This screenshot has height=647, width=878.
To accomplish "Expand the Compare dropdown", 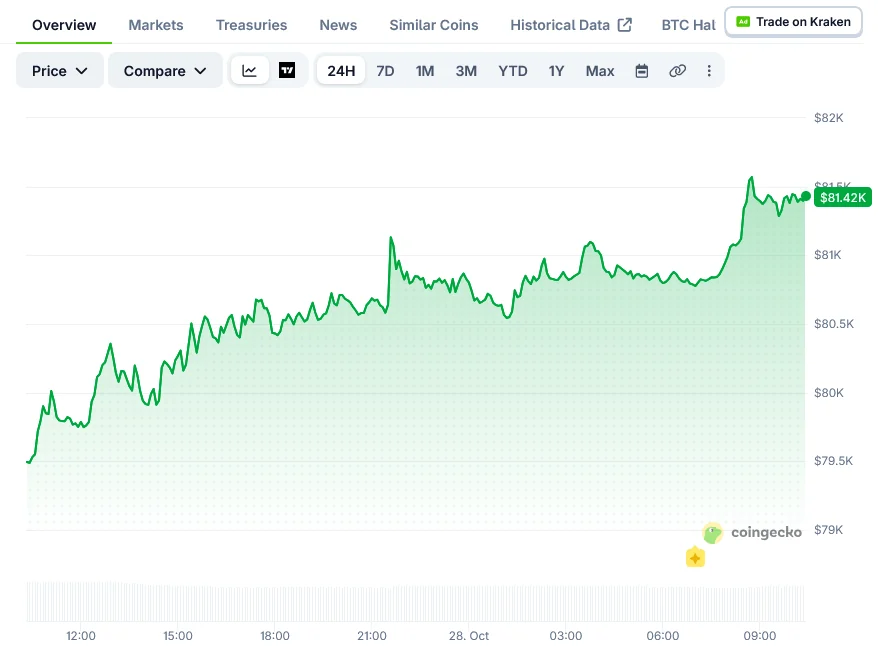I will coord(165,71).
